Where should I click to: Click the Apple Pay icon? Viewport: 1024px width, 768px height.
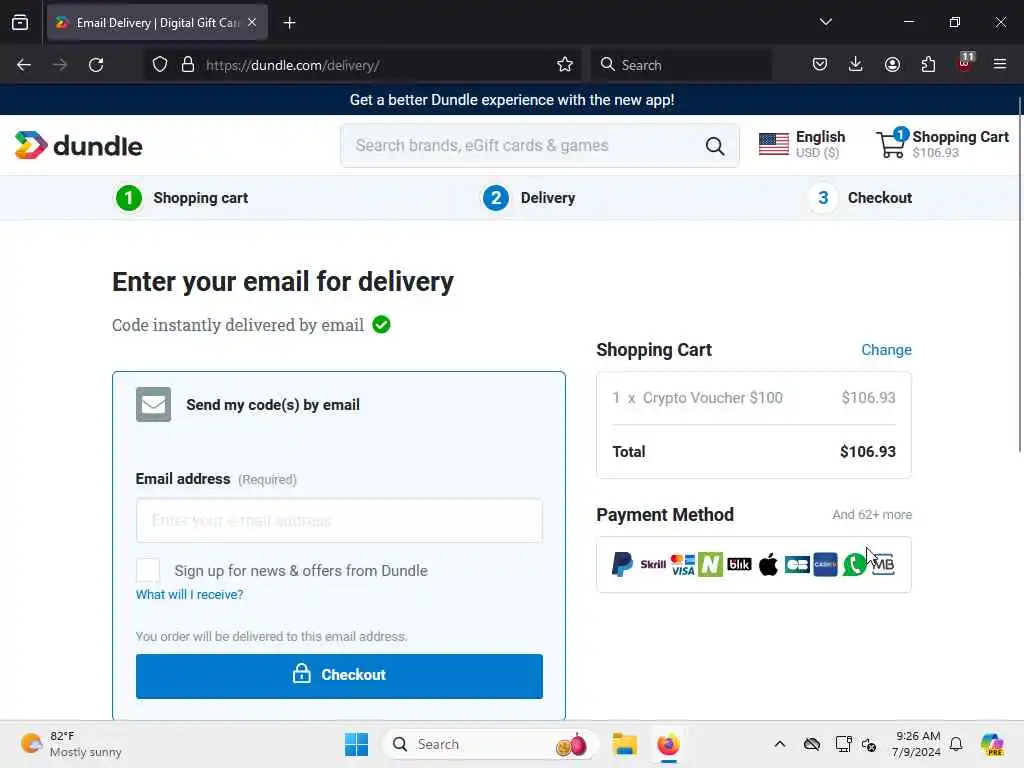point(769,564)
